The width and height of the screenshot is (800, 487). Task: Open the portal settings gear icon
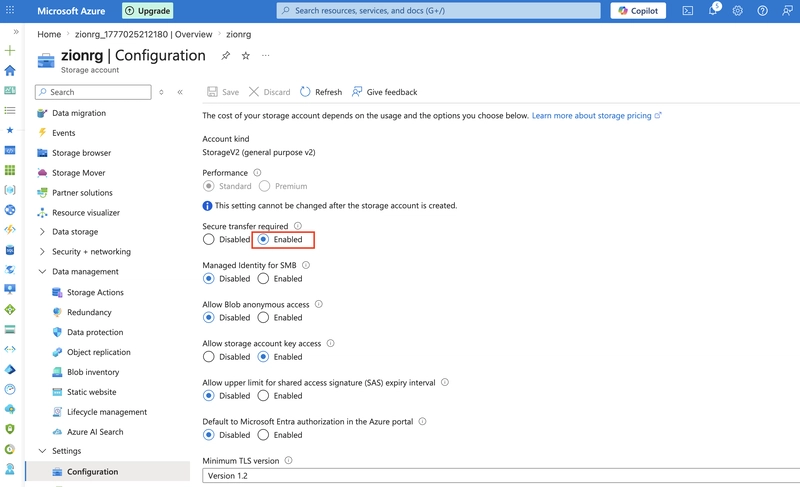(738, 11)
